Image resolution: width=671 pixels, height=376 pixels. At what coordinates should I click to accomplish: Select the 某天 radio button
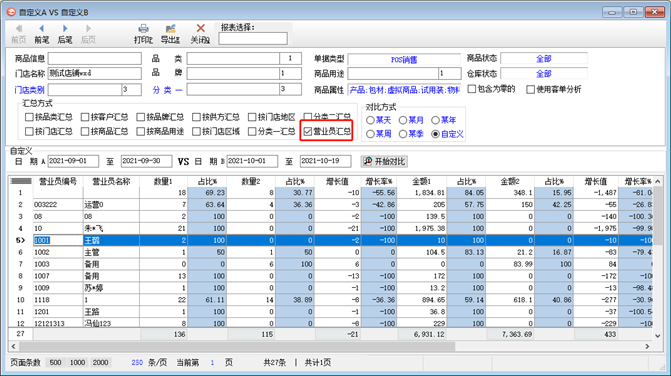tap(371, 120)
